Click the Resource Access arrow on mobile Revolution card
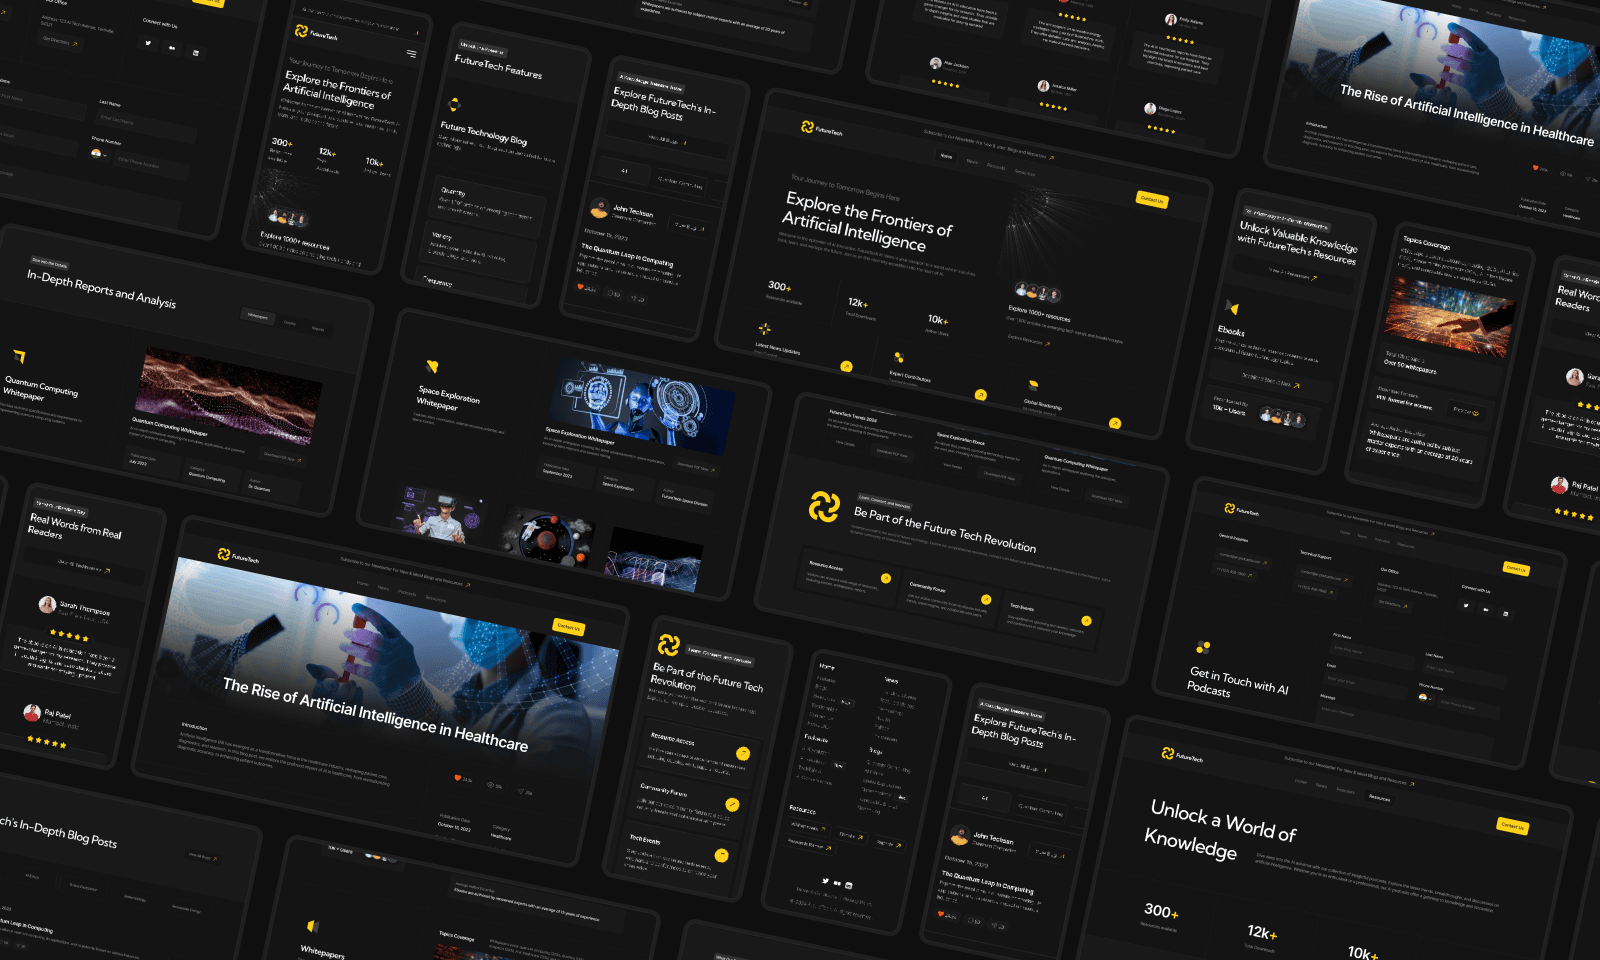The height and width of the screenshot is (960, 1600). (743, 754)
